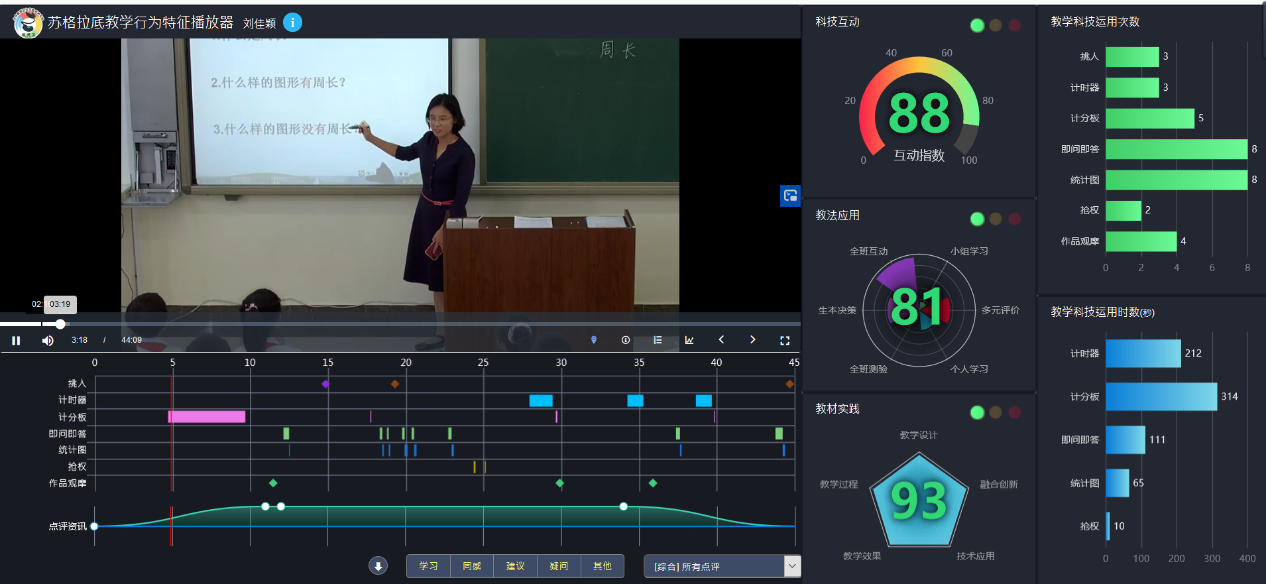The width and height of the screenshot is (1266, 584).
Task: Switch to the 学习 comment tab
Action: coord(428,566)
